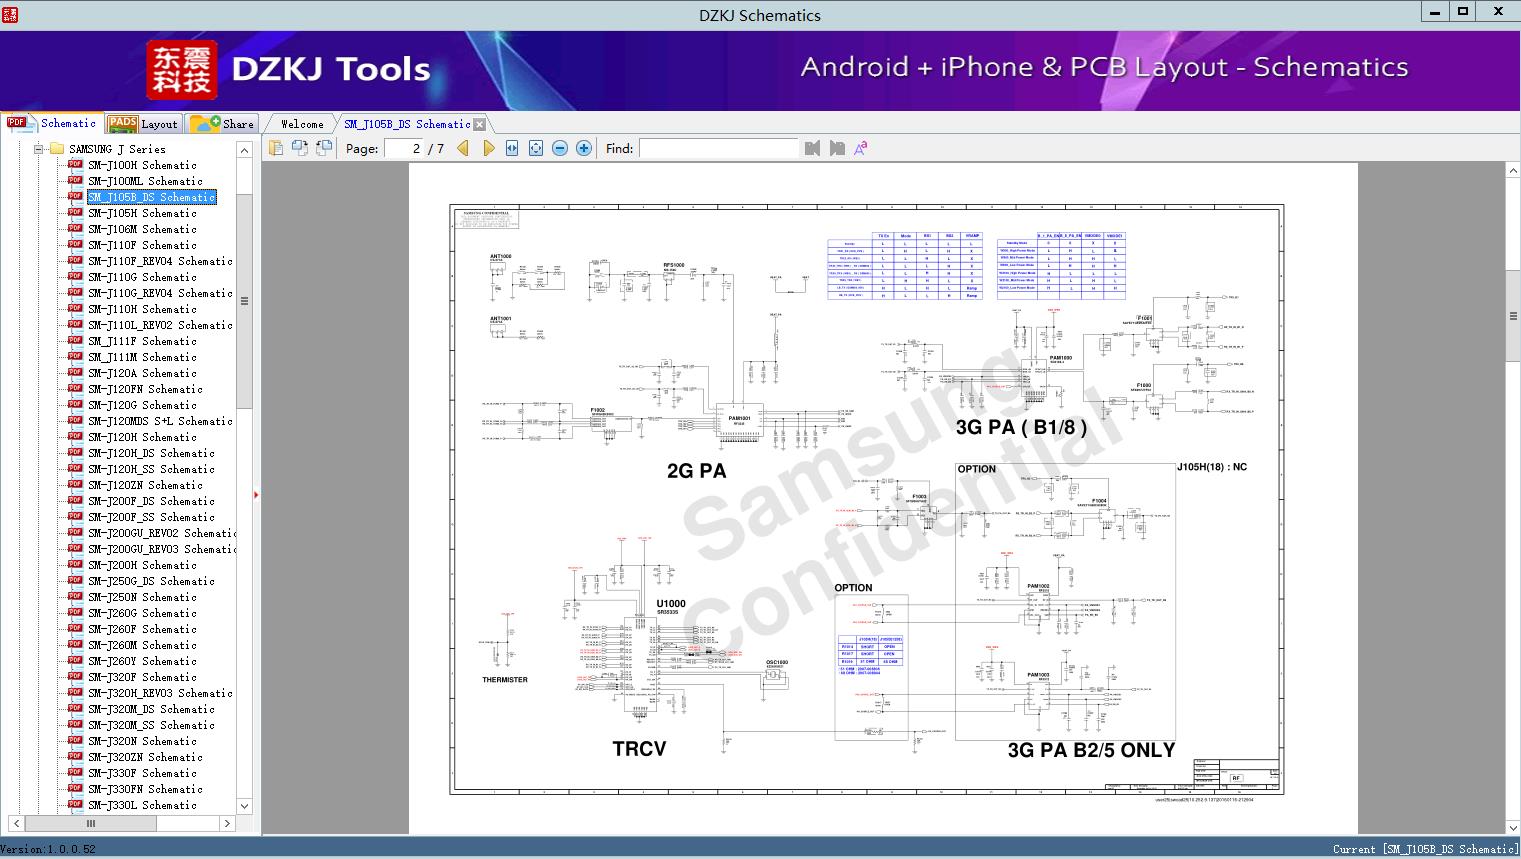Viewport: 1521px width, 859px height.
Task: Open SM-J320H_REV03 Schematic in tree
Action: tap(160, 693)
